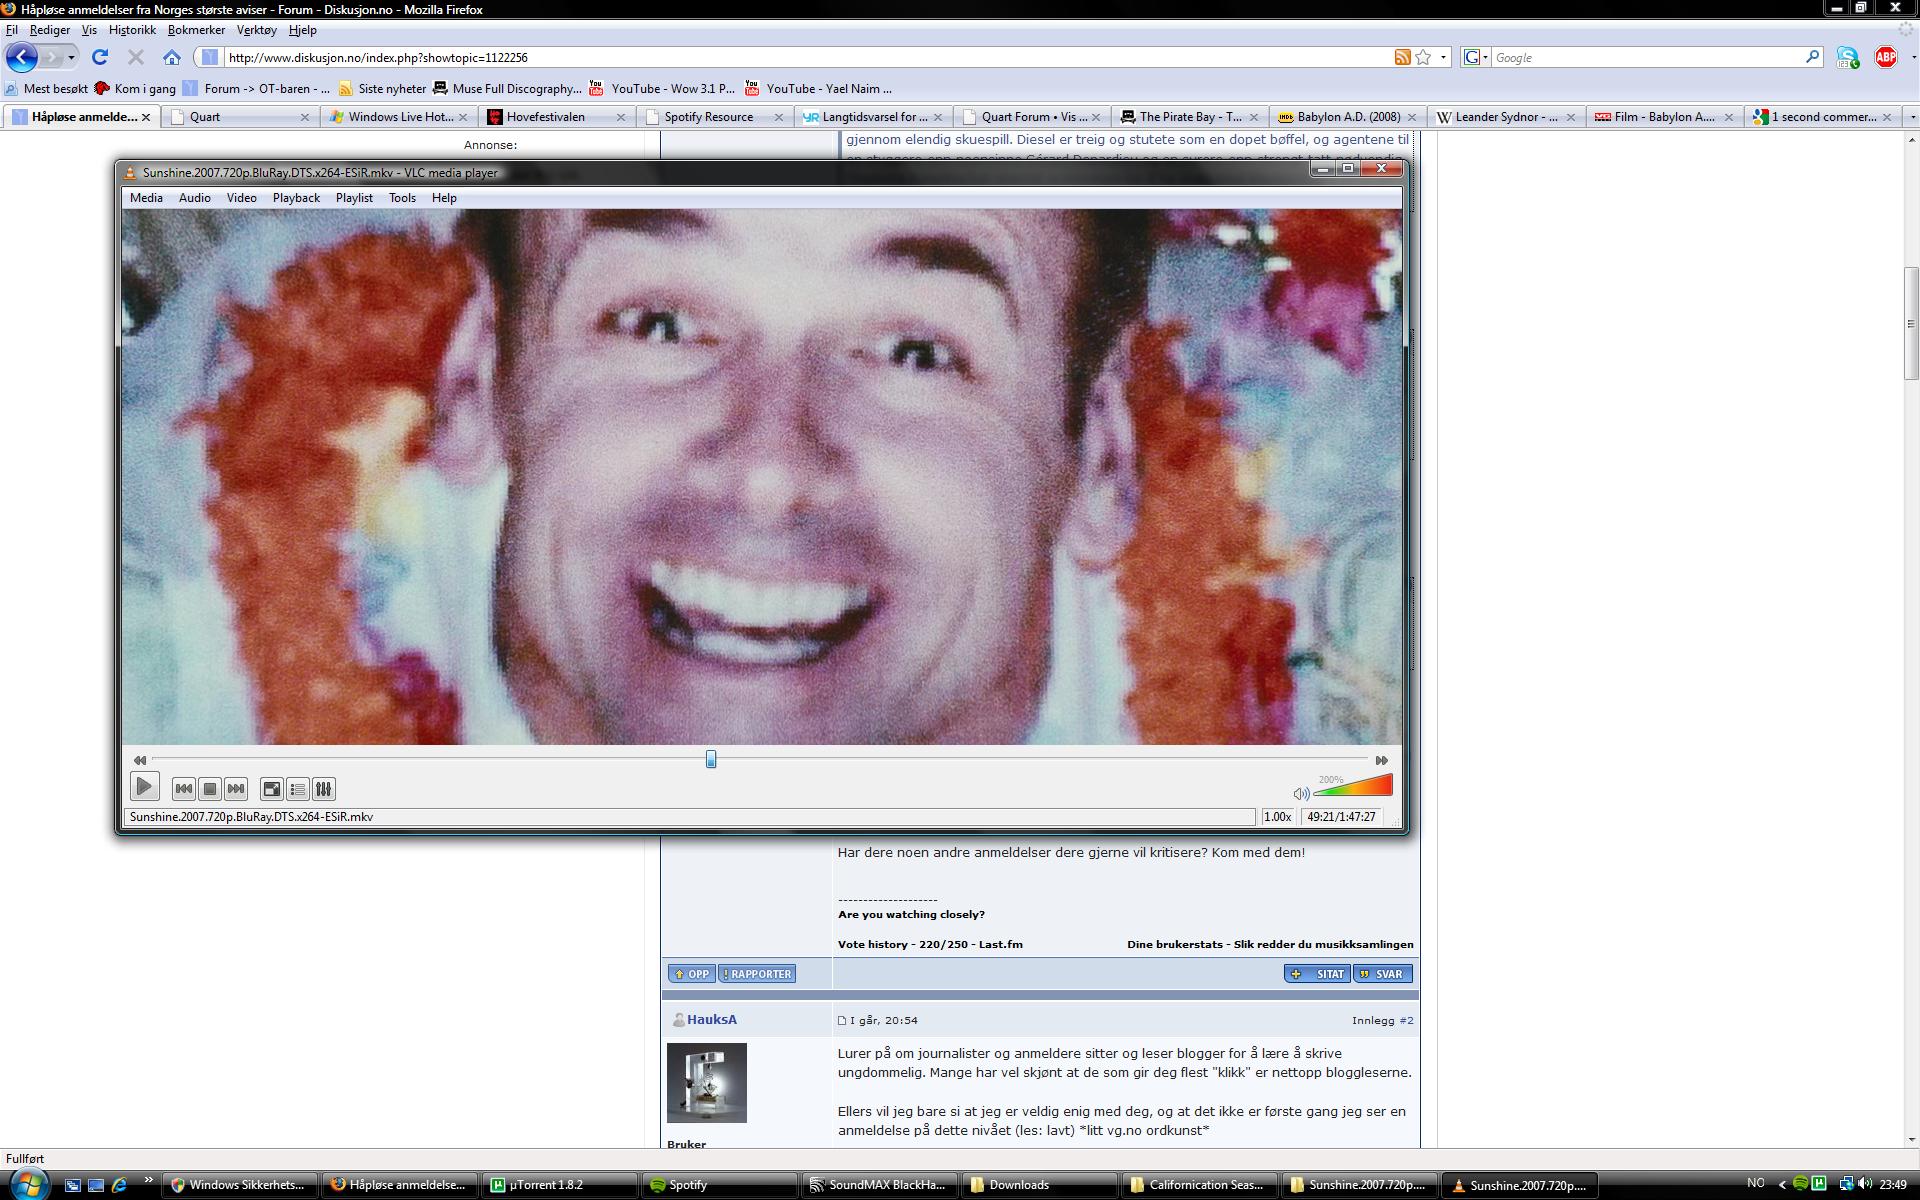1920x1200 pixels.
Task: Click search magnifier icon
Action: coord(1812,57)
